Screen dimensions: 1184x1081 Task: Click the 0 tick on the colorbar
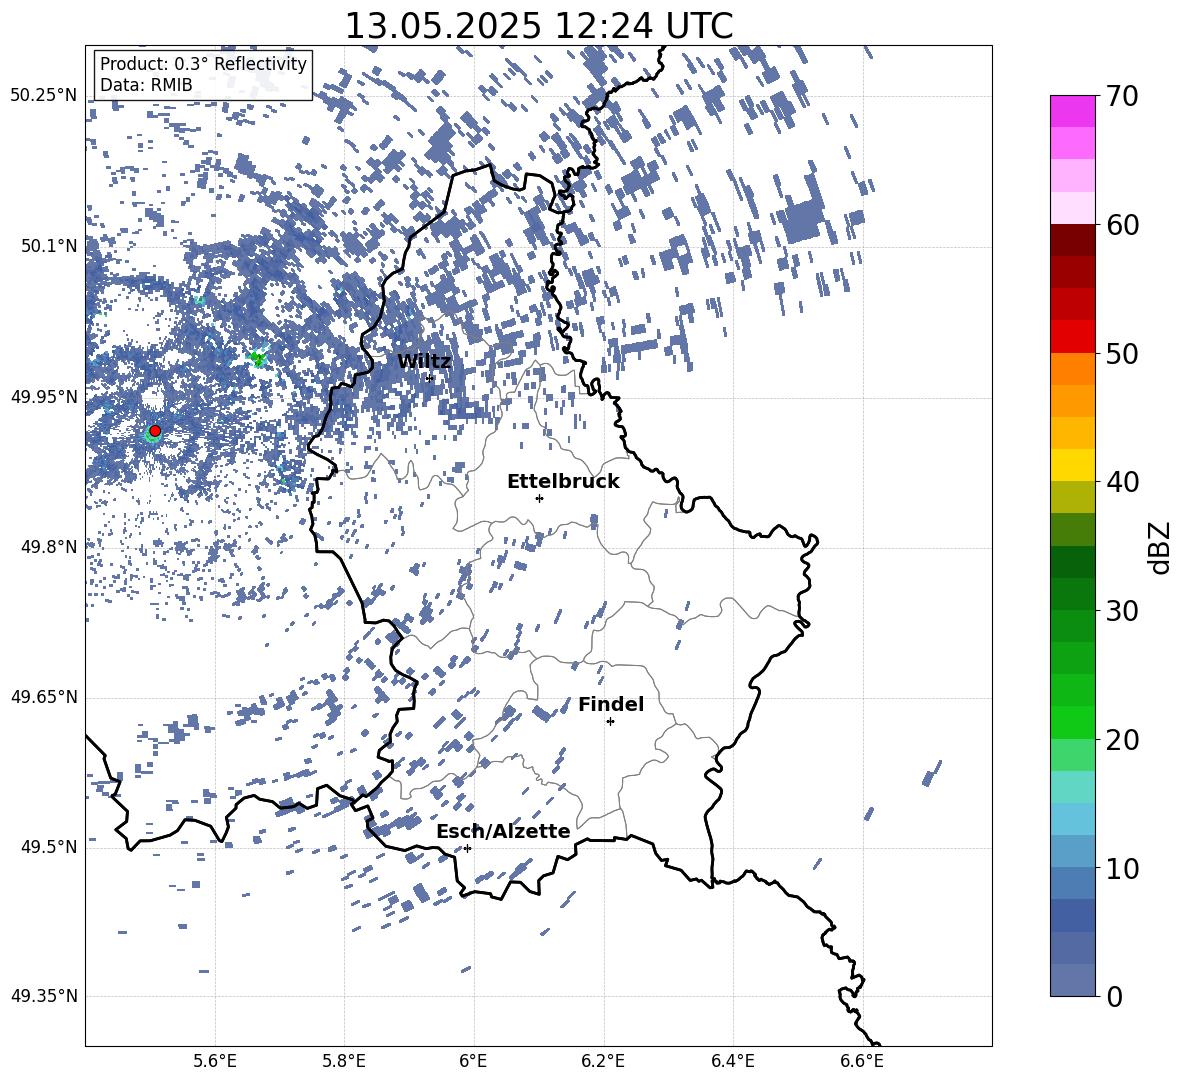click(1114, 996)
